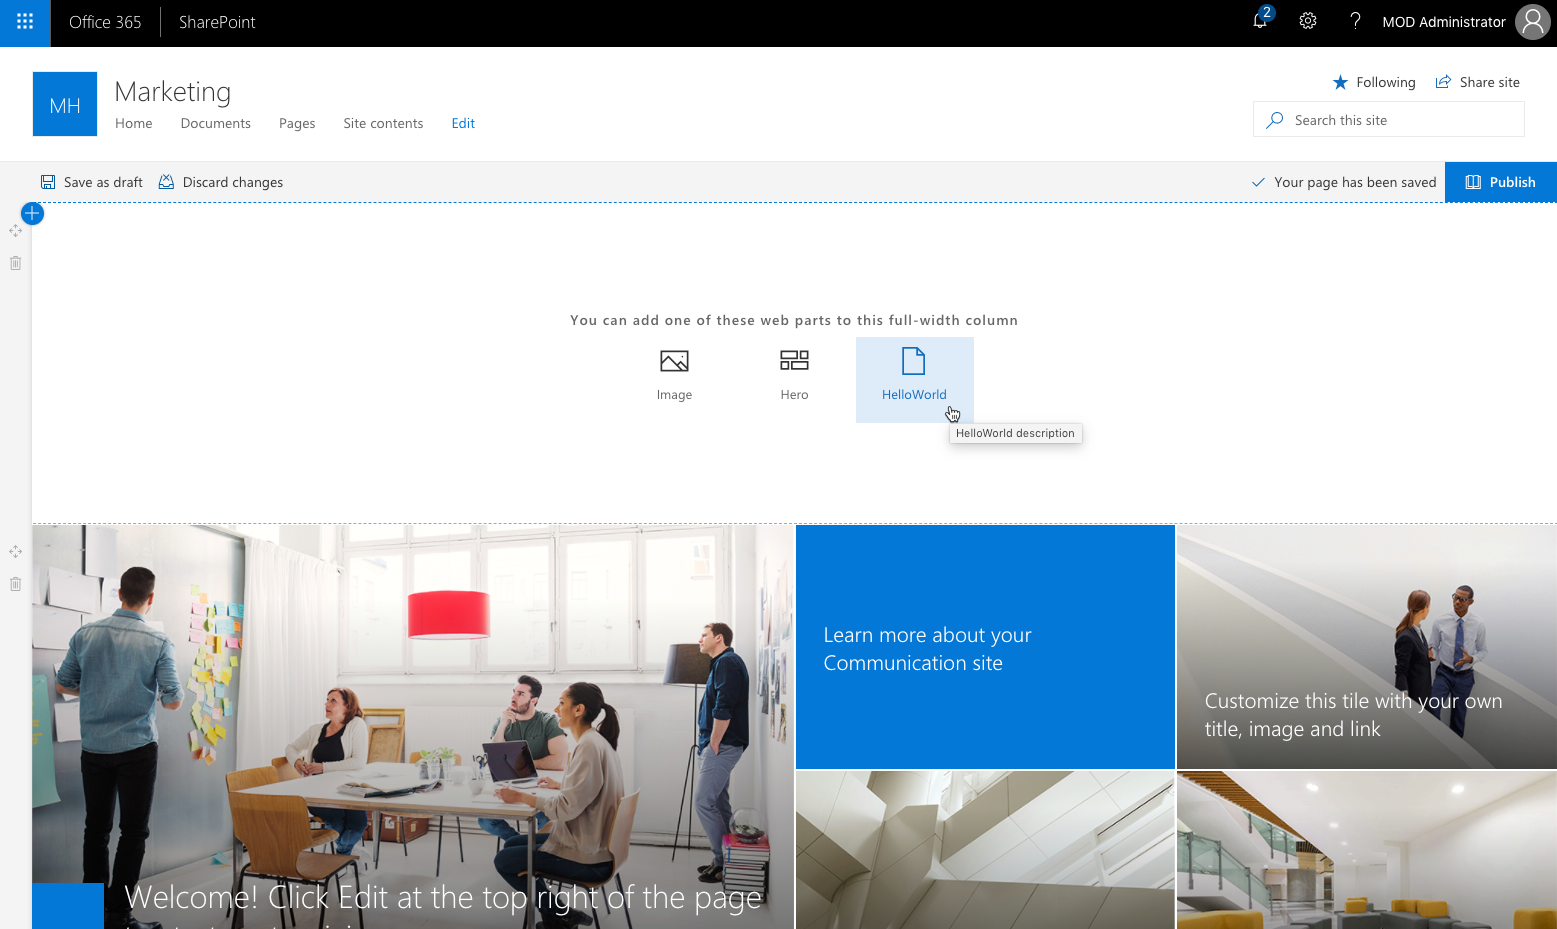
Task: Click the Edit navigation link
Action: click(x=463, y=123)
